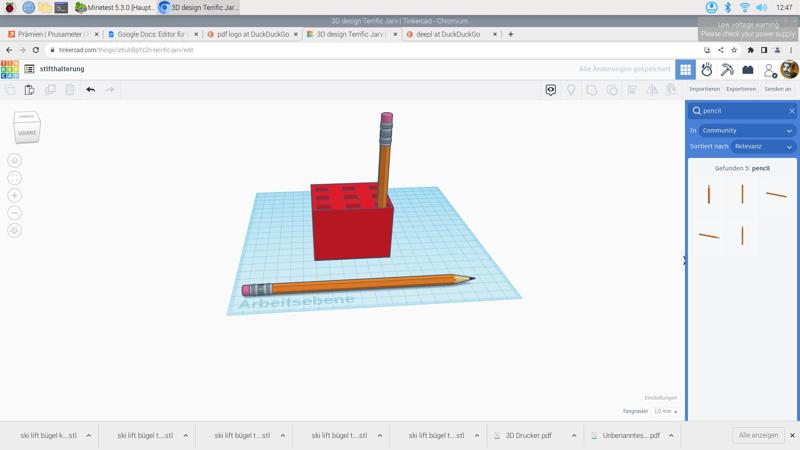The width and height of the screenshot is (800, 450).
Task: Zoom in with the plus button
Action: (14, 195)
